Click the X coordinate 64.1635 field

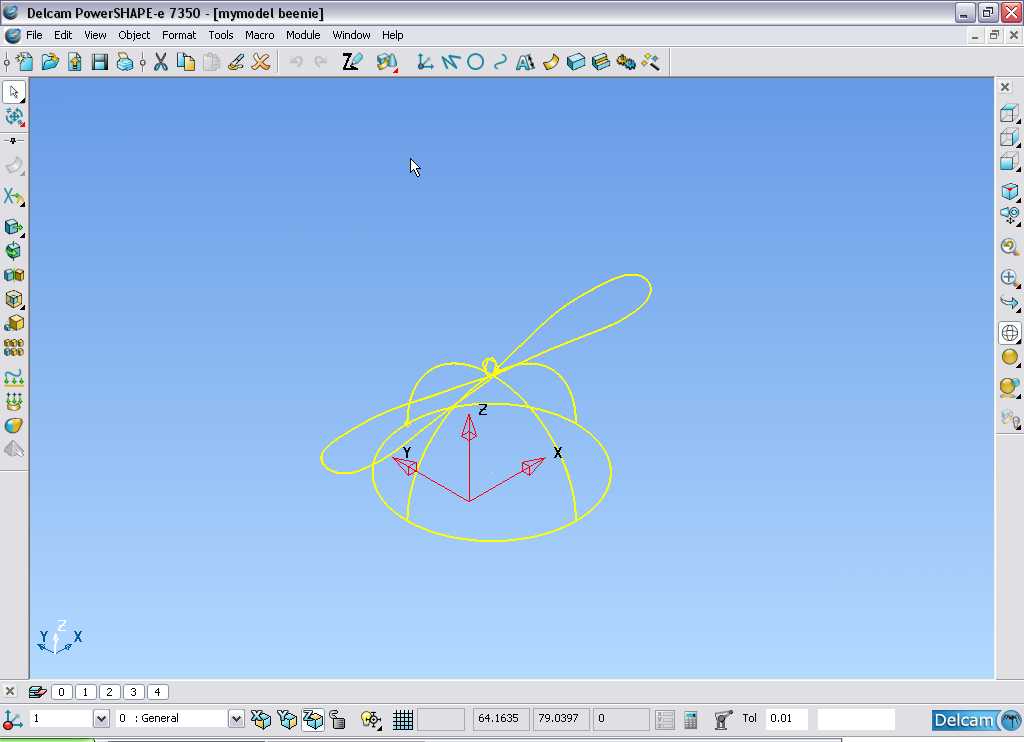tap(500, 718)
